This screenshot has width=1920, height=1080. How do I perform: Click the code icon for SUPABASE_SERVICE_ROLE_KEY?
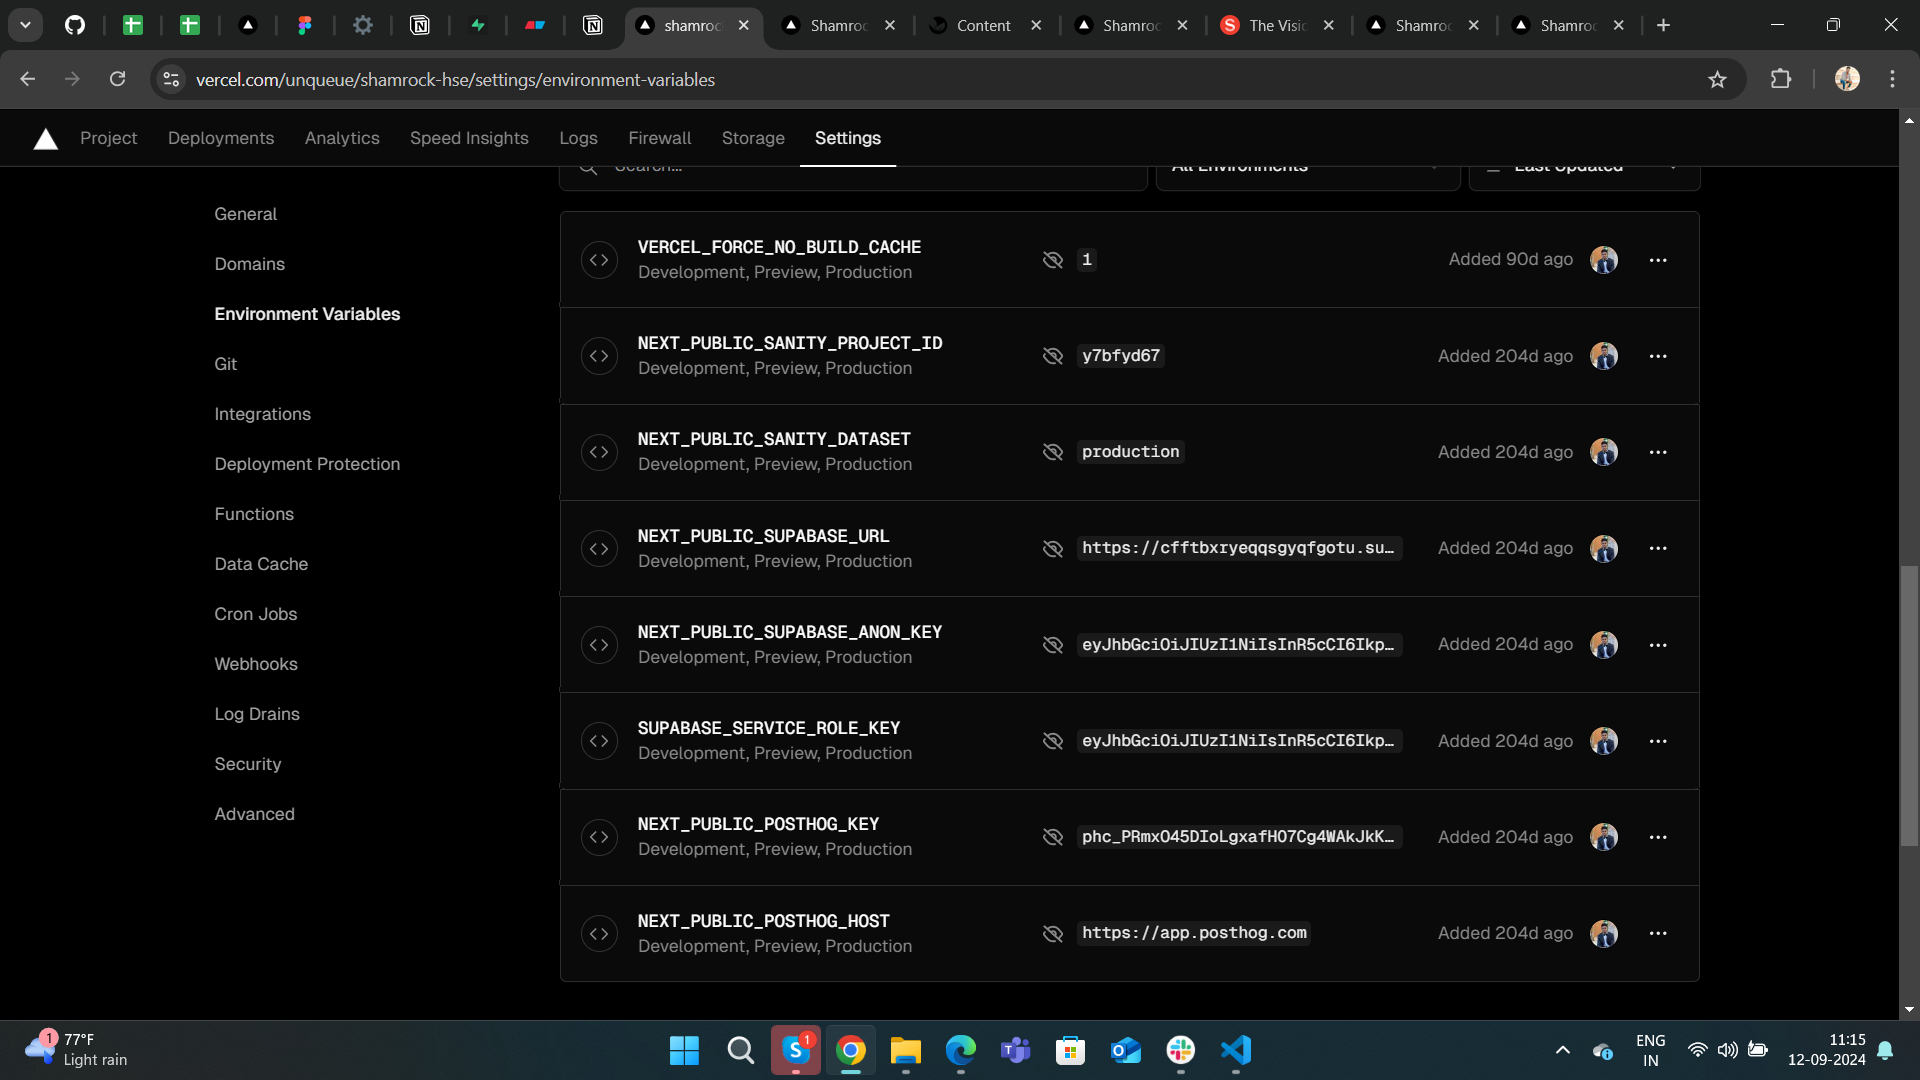[x=599, y=741]
